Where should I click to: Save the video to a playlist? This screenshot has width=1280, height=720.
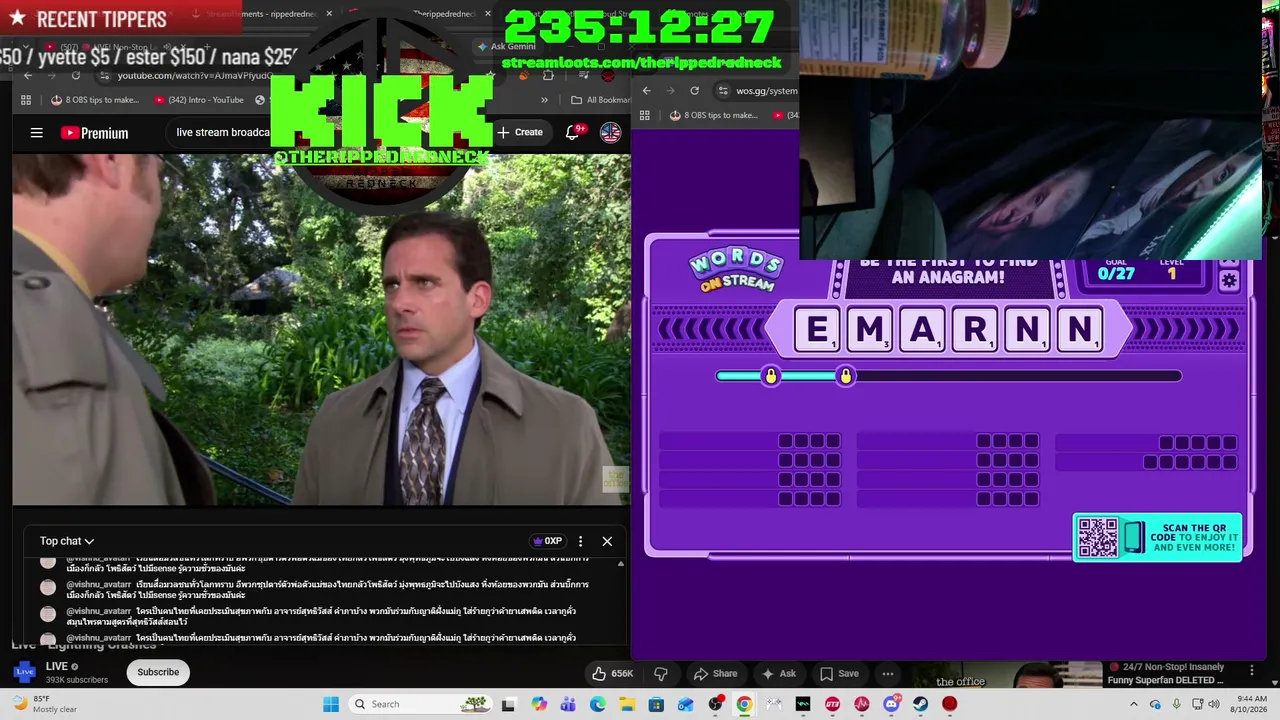coord(839,673)
